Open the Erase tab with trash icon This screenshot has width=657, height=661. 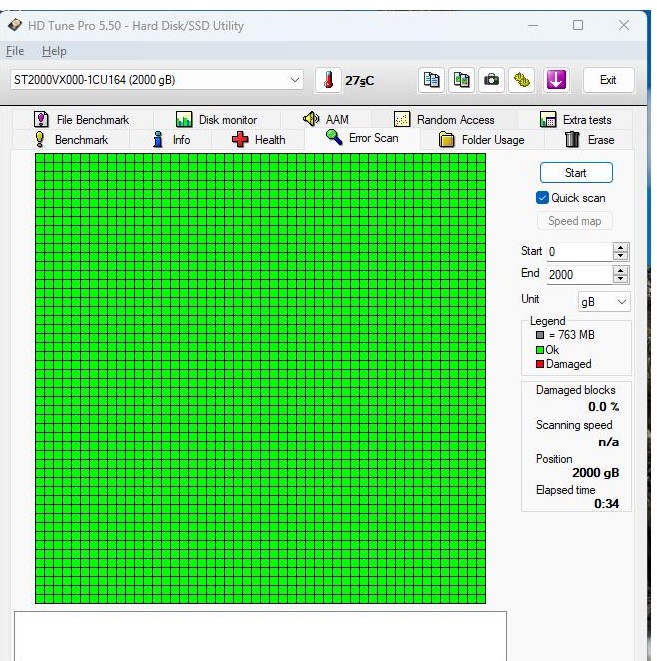click(x=589, y=140)
